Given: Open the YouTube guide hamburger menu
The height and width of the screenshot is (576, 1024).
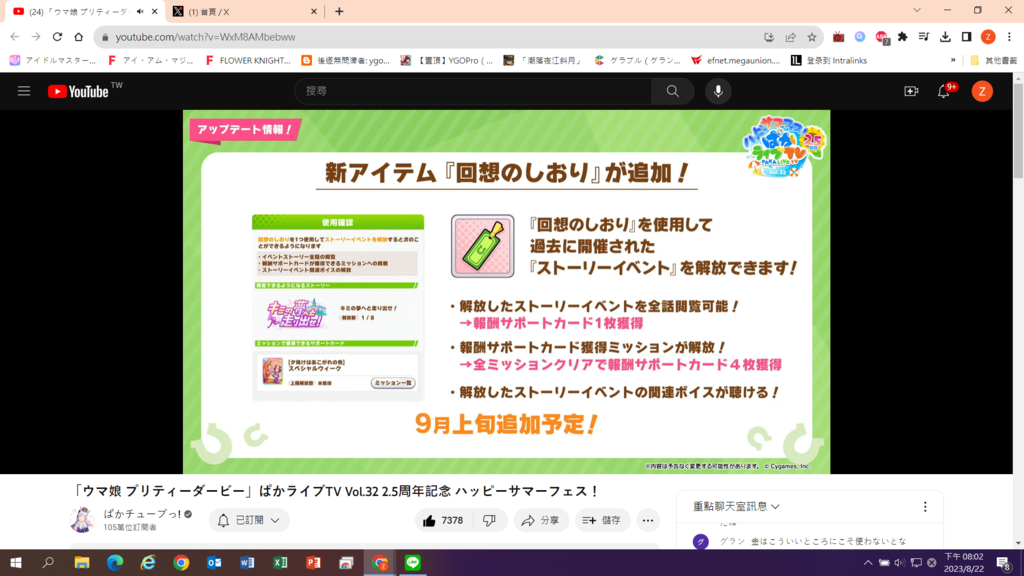Looking at the screenshot, I should coord(24,91).
